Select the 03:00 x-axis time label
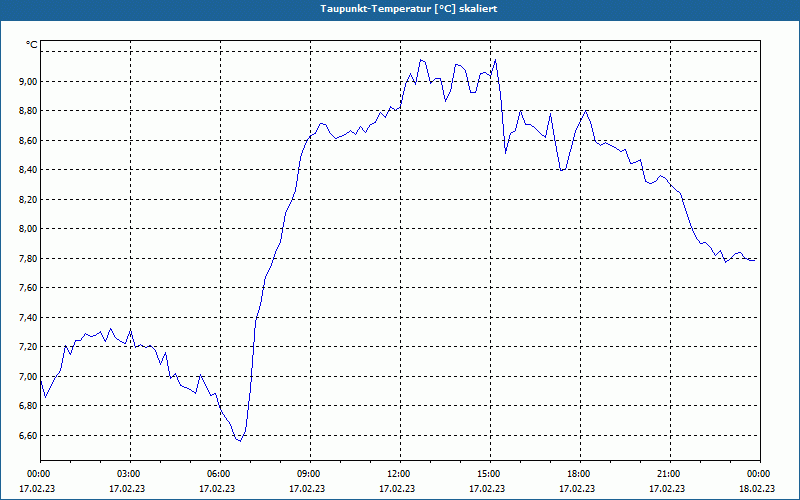The width and height of the screenshot is (800, 500). [x=130, y=474]
